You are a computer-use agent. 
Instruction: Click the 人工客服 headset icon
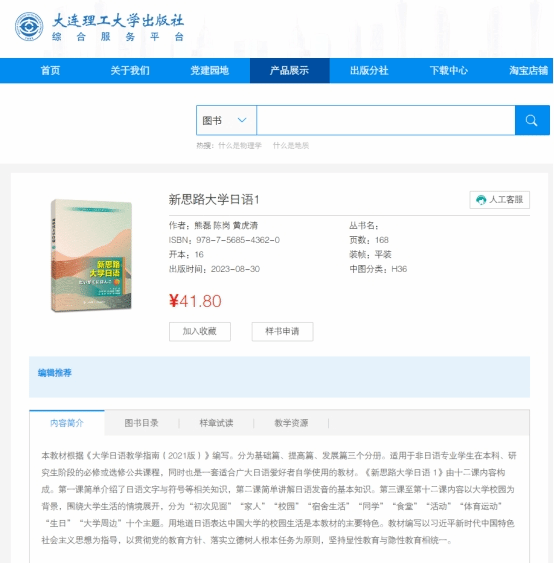[x=481, y=200]
